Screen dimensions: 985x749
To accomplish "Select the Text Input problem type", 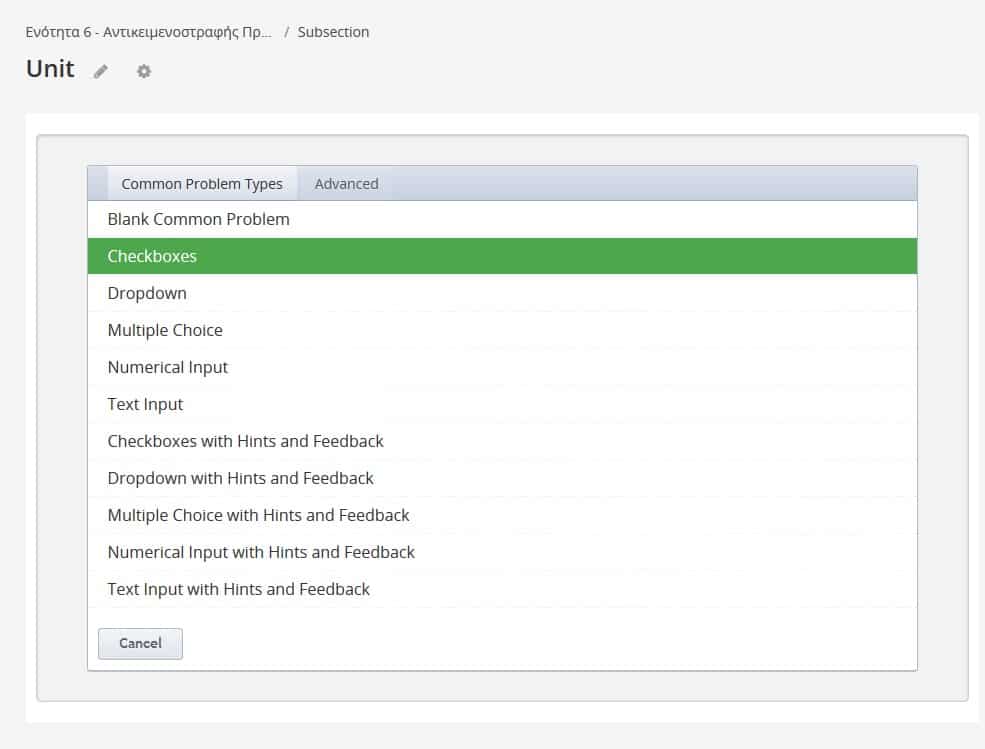I will pyautogui.click(x=502, y=405).
